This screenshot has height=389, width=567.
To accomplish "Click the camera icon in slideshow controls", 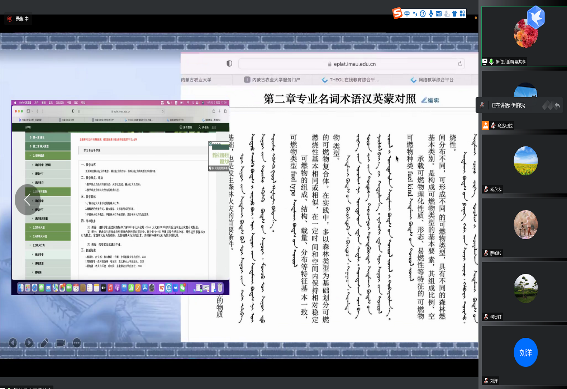I will (61, 342).
